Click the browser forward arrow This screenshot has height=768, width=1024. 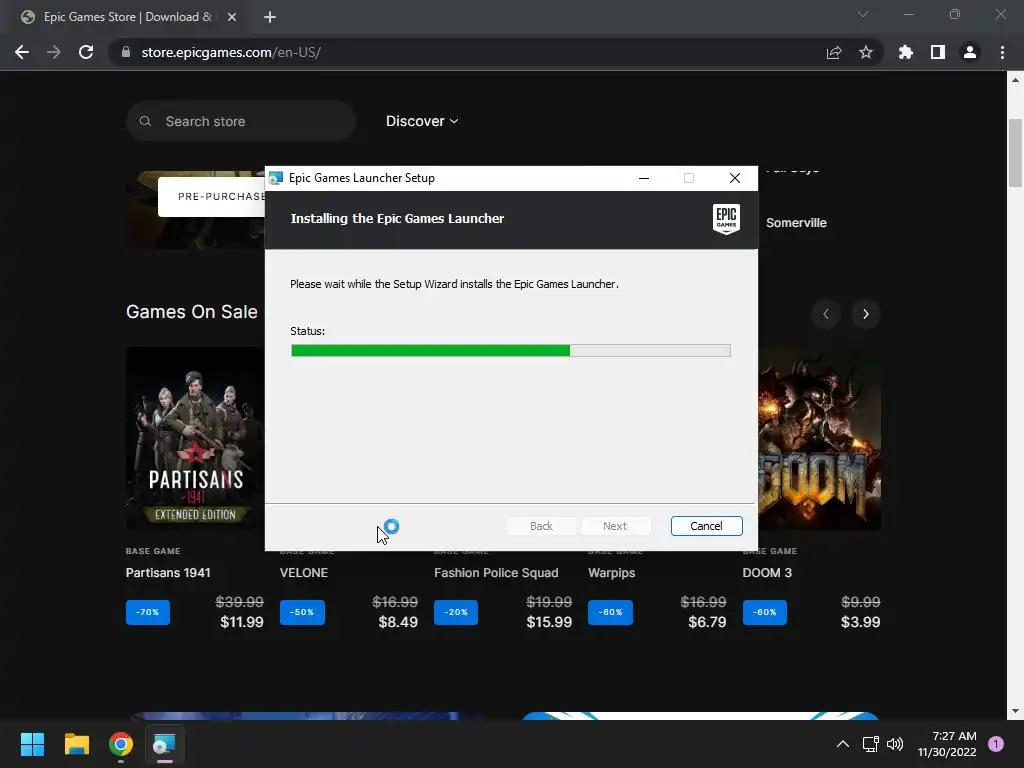[54, 52]
